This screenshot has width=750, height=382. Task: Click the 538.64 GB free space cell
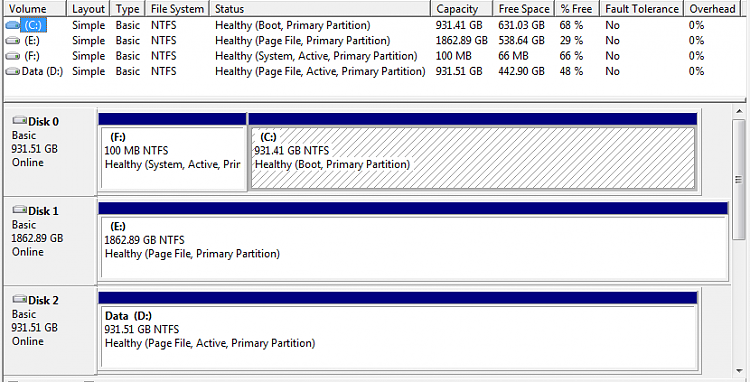(521, 41)
